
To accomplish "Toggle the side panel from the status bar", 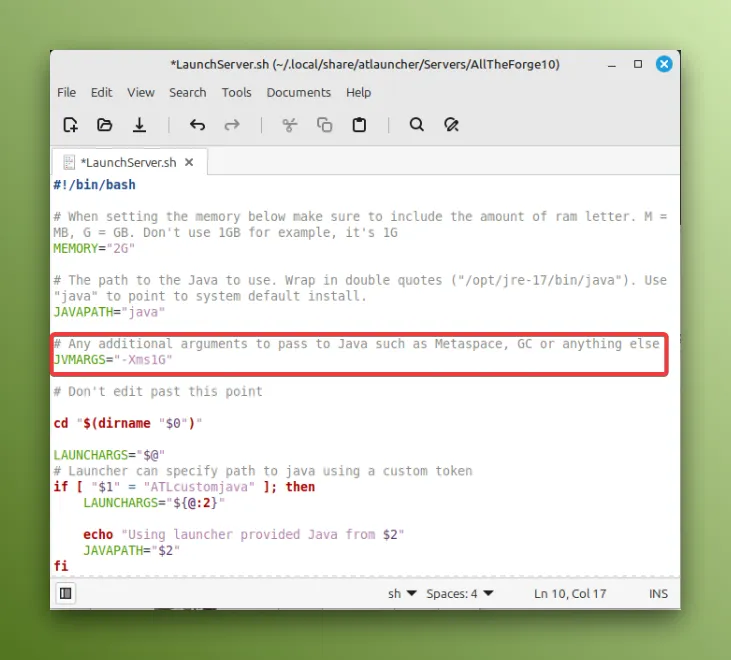I will (66, 593).
